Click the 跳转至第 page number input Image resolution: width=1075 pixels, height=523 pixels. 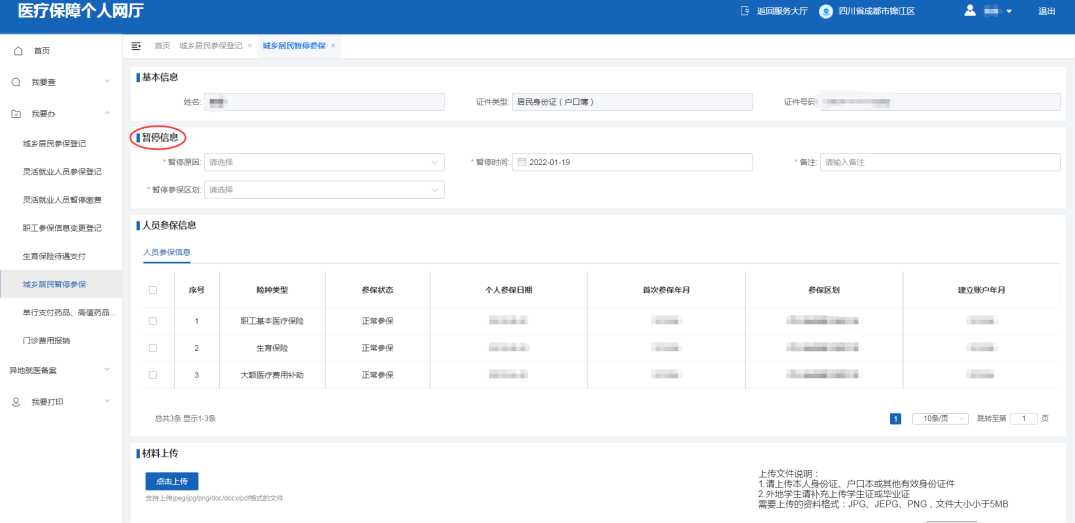coord(1024,419)
